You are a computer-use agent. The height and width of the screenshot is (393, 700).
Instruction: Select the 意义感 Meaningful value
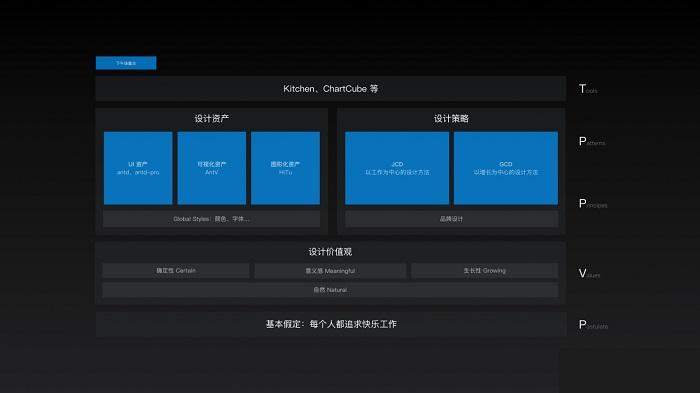[x=330, y=271]
